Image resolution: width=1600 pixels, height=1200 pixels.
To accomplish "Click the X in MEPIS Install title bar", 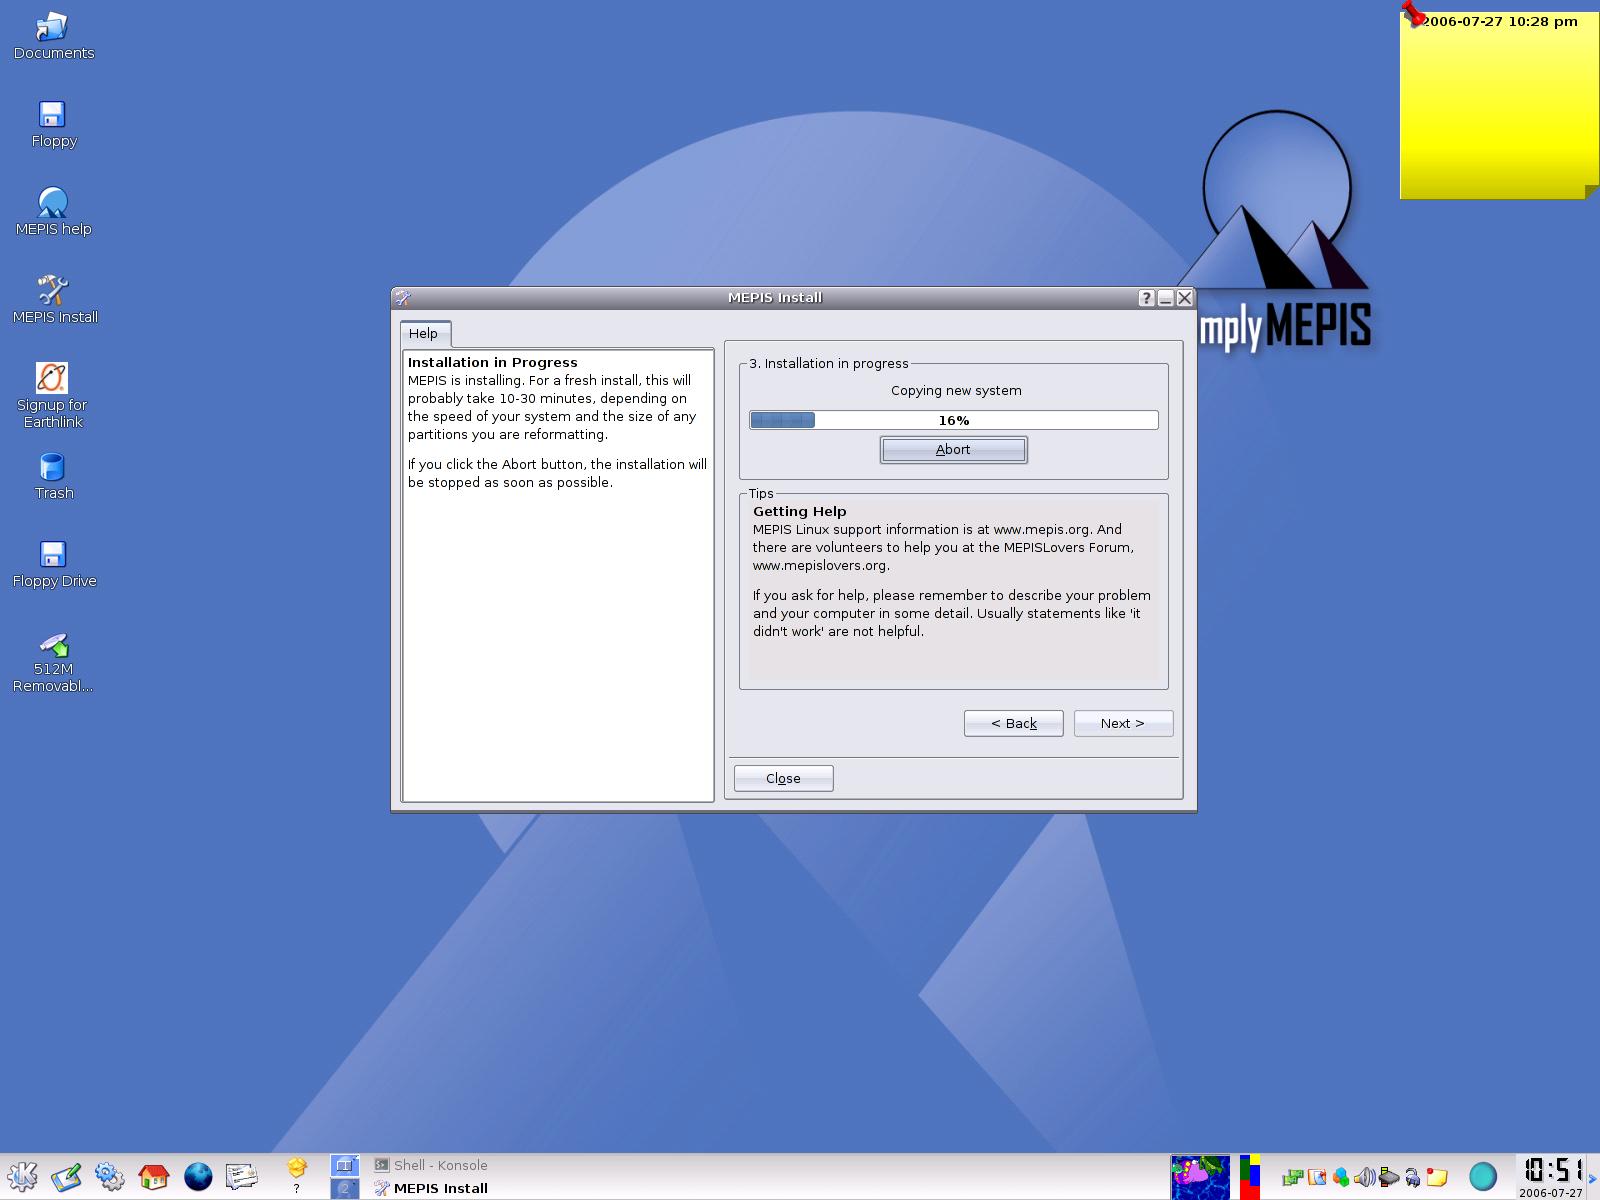I will point(1185,298).
